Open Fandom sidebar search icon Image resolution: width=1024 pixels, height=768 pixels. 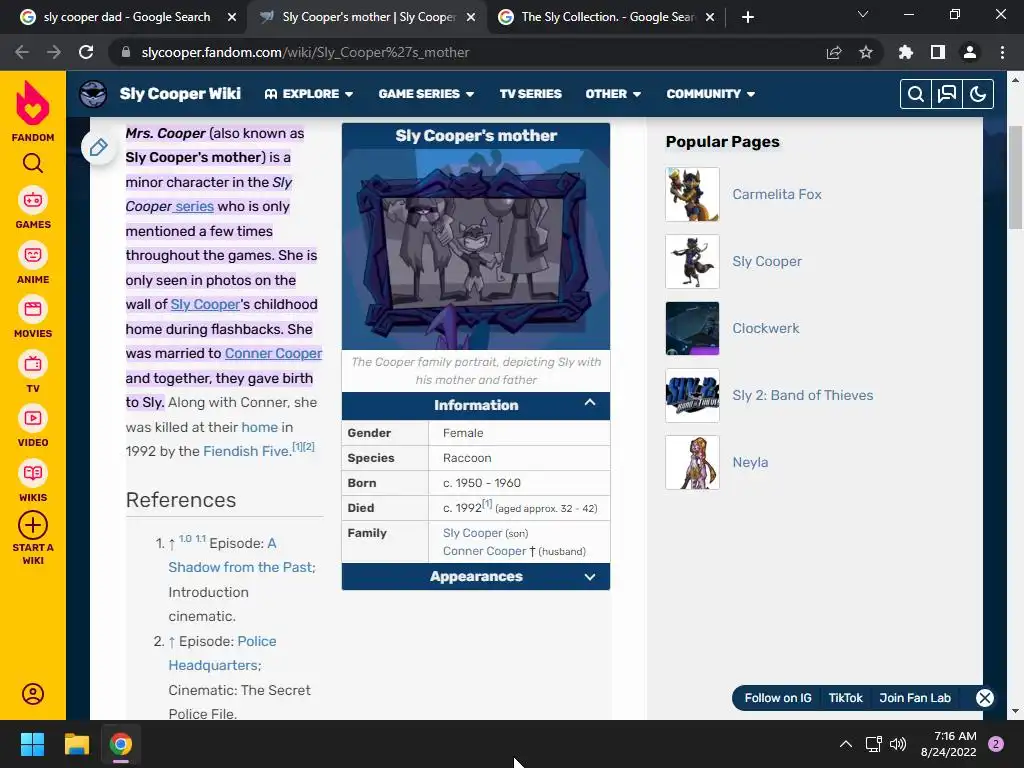pos(33,163)
